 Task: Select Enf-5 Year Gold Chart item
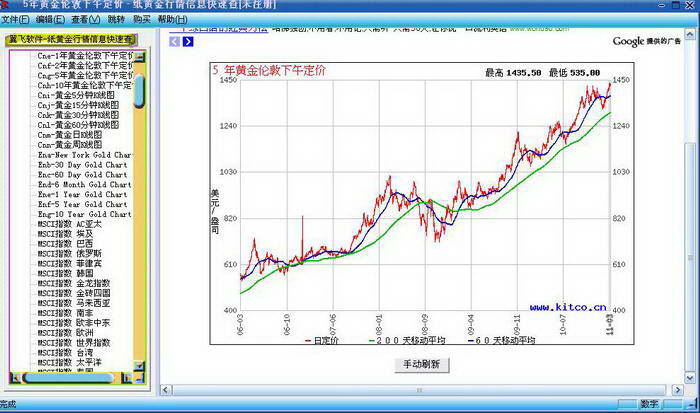pos(83,204)
